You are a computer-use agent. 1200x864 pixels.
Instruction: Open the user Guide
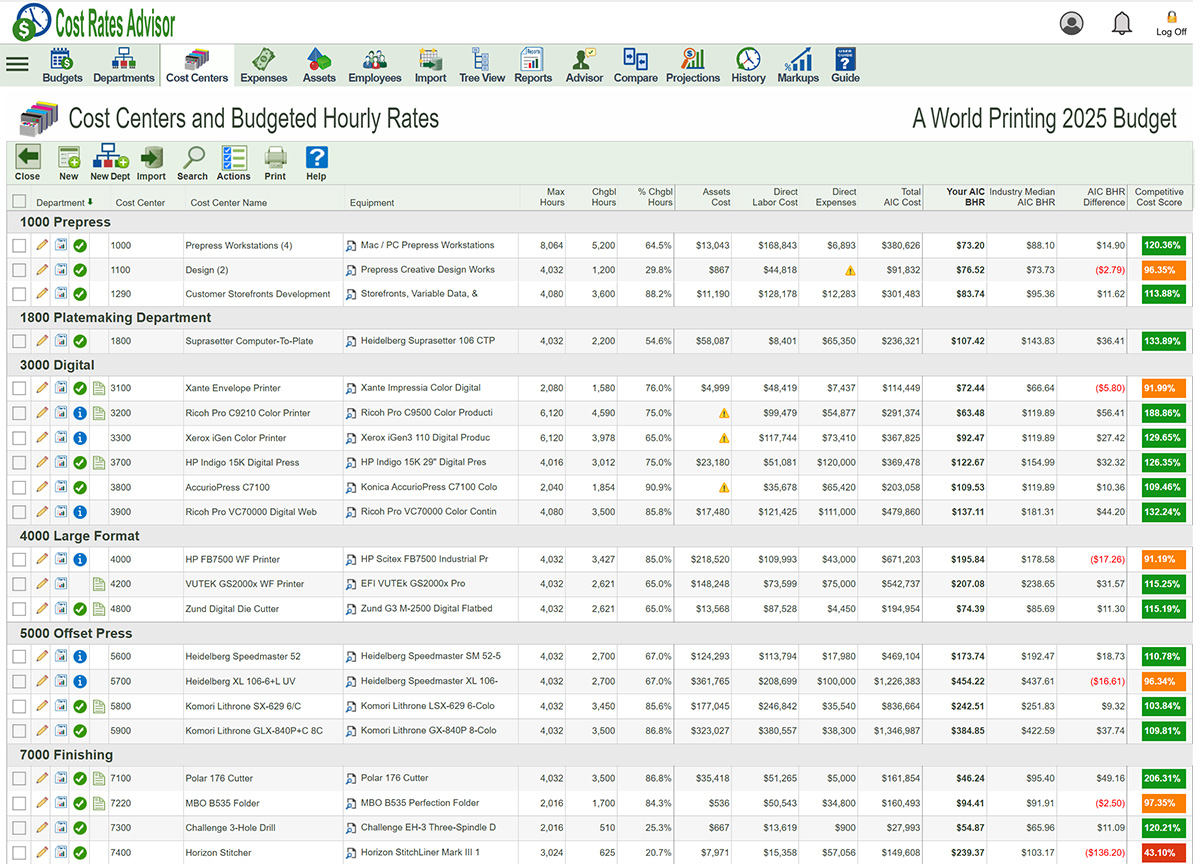[x=845, y=66]
